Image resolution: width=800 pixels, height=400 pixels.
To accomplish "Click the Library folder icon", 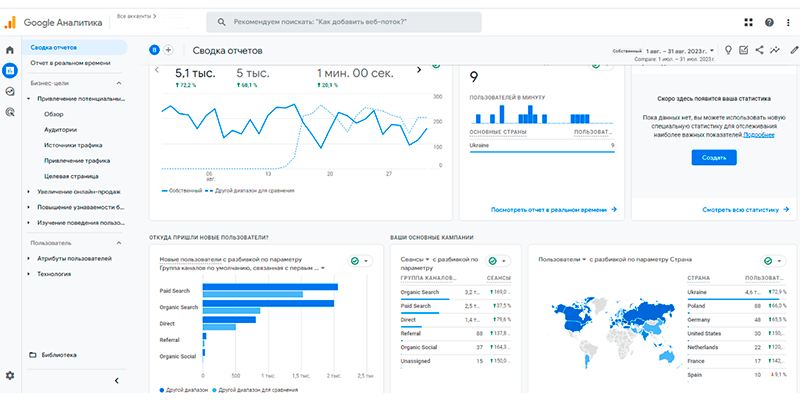I will pos(33,355).
